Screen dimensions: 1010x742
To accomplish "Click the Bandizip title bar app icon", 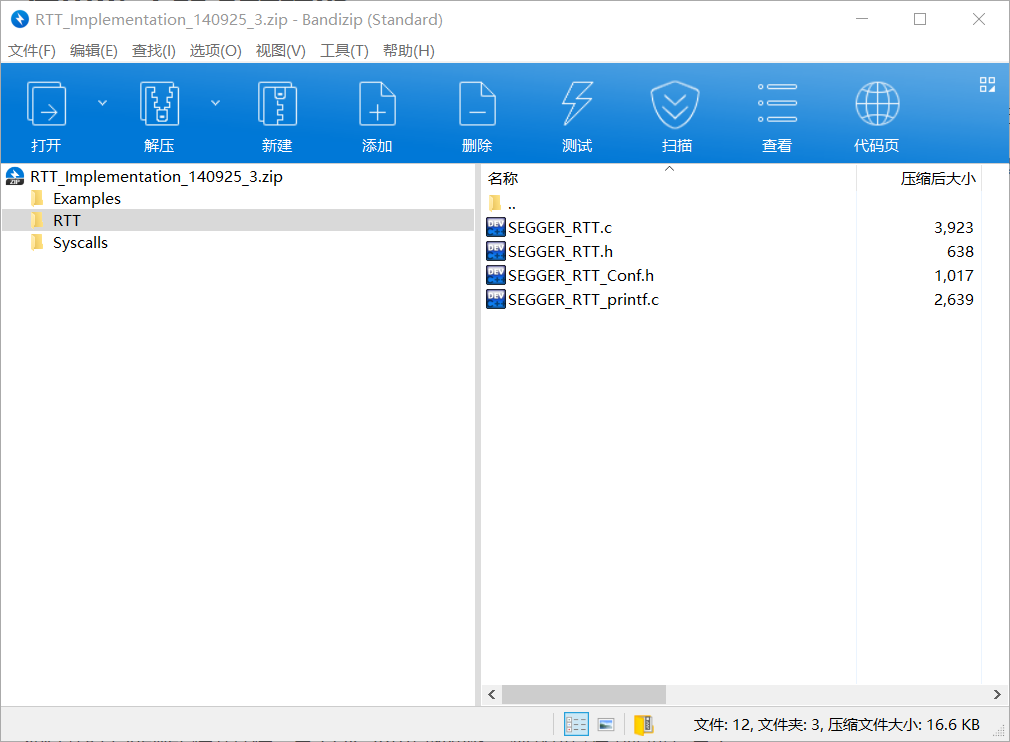I will click(20, 19).
